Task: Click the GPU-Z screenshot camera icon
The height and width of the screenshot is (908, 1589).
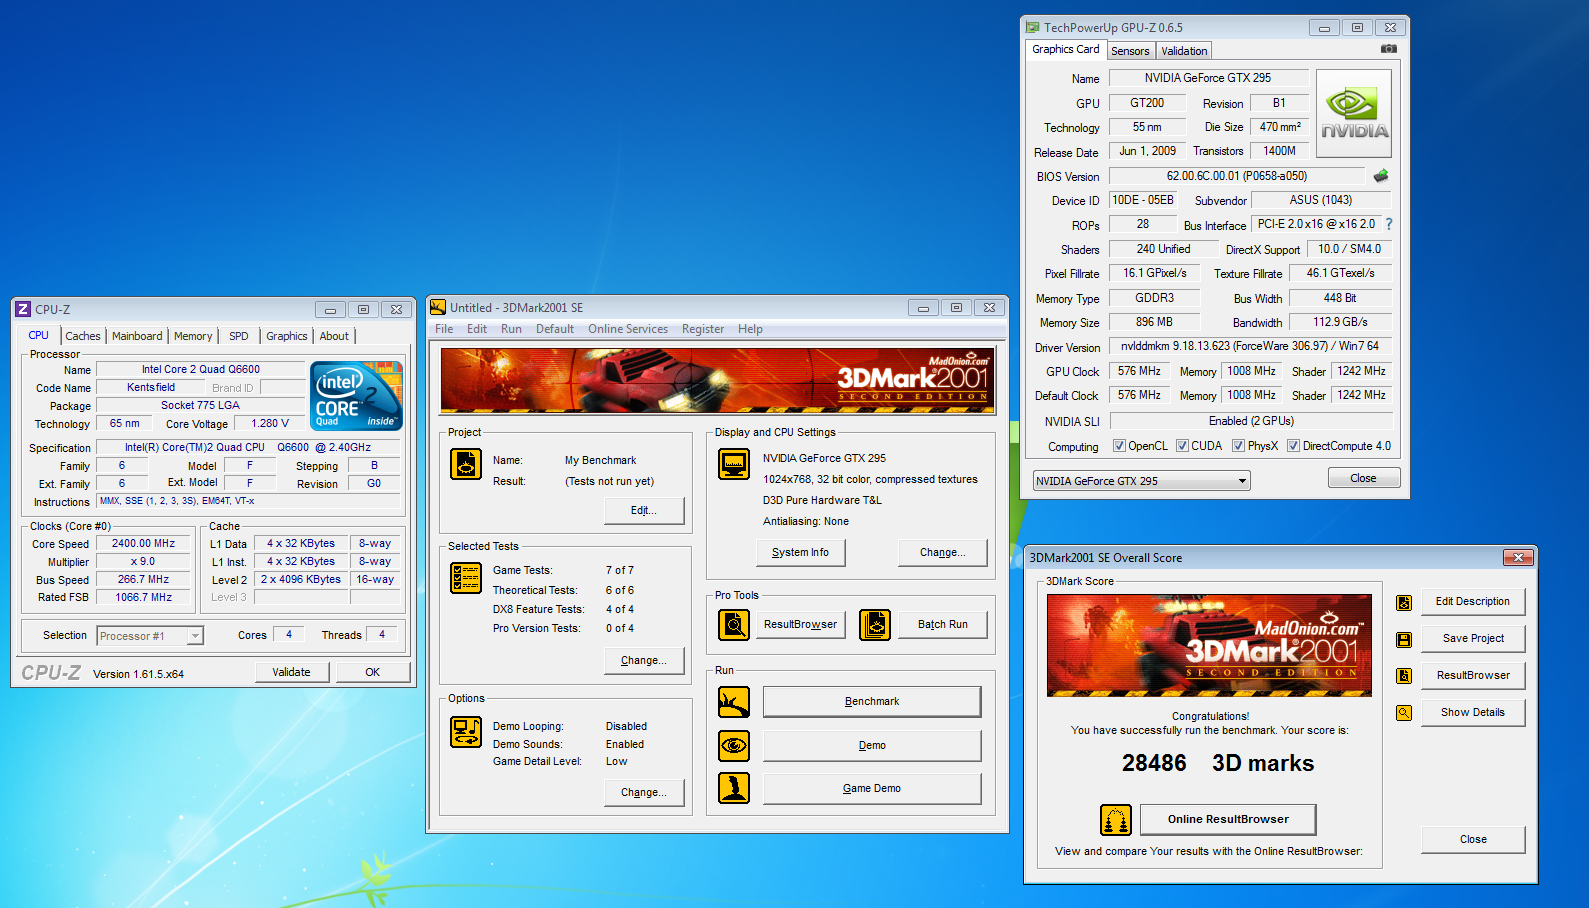Action: [x=1388, y=49]
